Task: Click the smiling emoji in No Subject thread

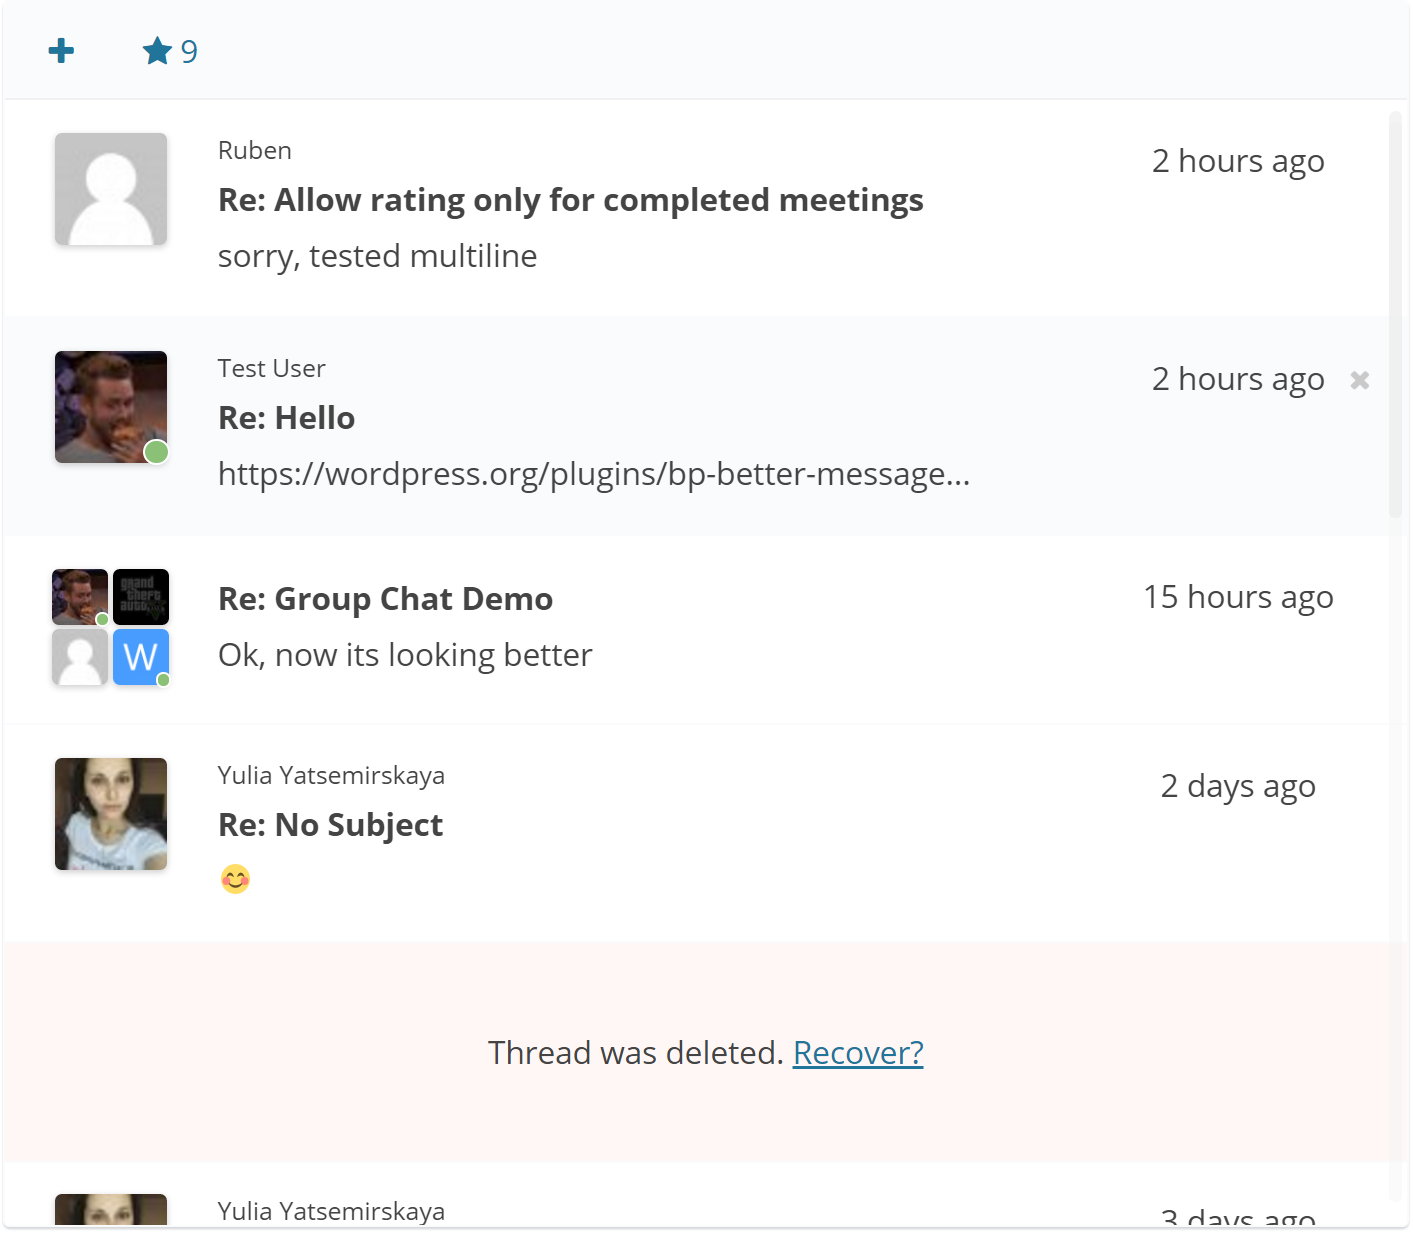Action: (235, 879)
